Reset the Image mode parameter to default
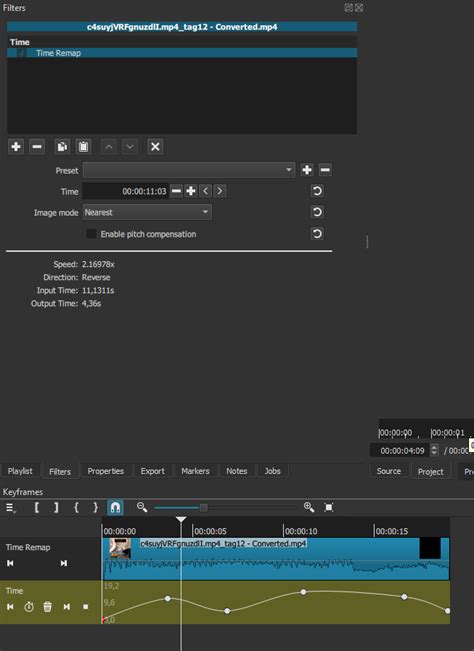The width and height of the screenshot is (474, 651). point(317,212)
